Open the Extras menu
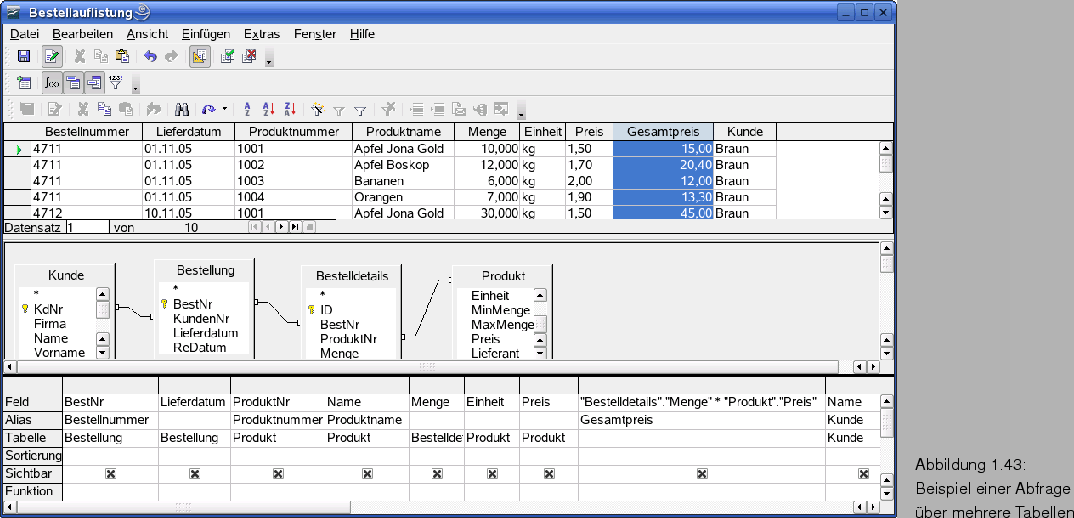Screen dimensions: 1074x518 (262, 34)
